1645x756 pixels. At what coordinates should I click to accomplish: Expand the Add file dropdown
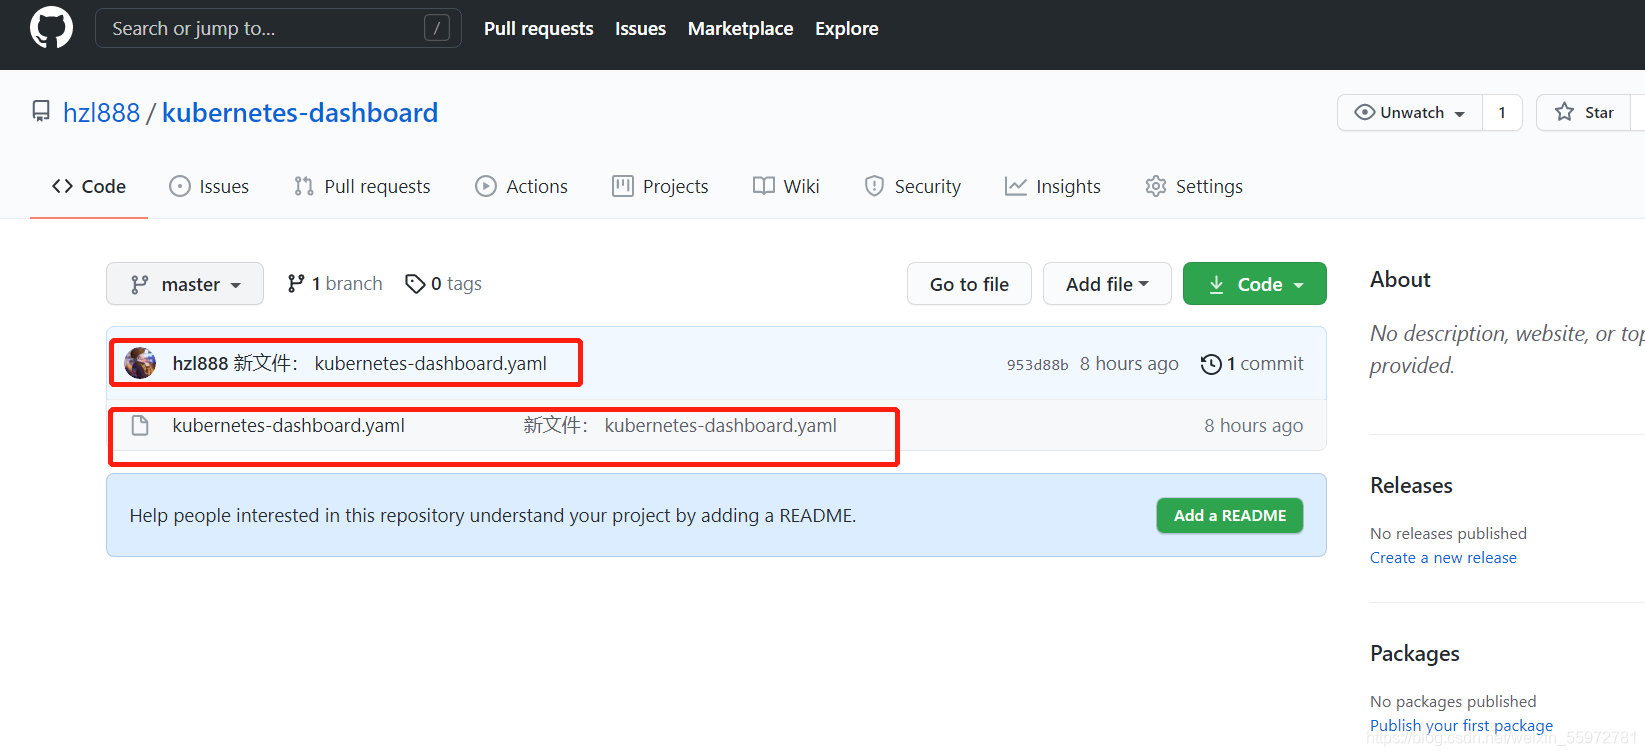coord(1107,284)
